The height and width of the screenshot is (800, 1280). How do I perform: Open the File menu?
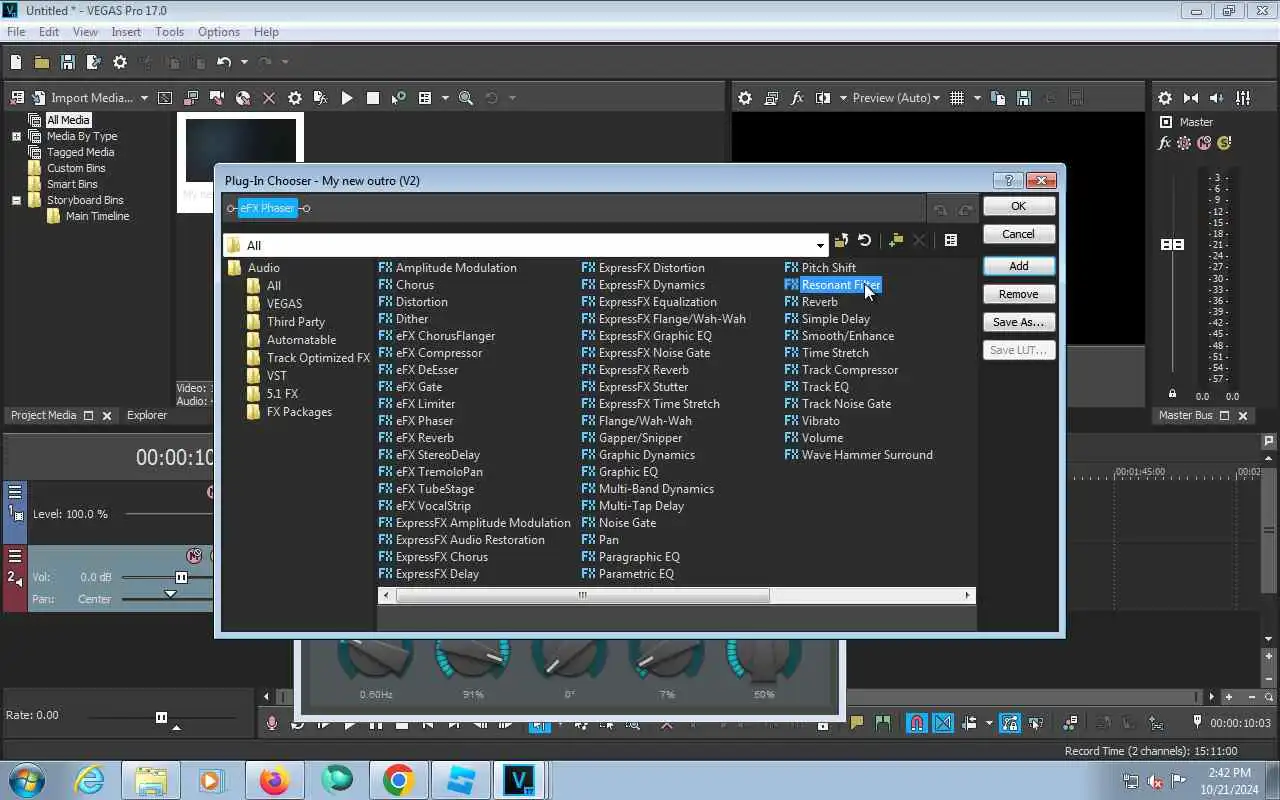pos(16,32)
